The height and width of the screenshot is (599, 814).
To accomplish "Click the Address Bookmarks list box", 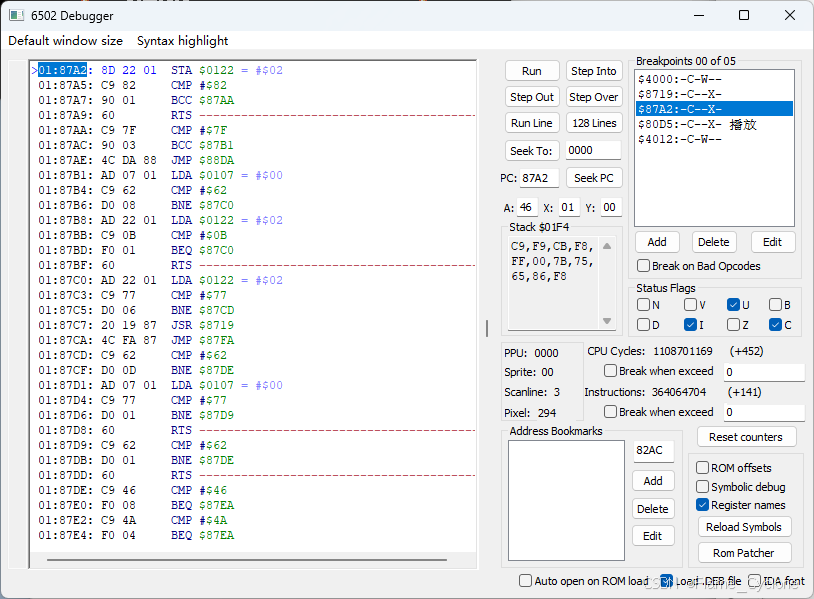I will 566,500.
